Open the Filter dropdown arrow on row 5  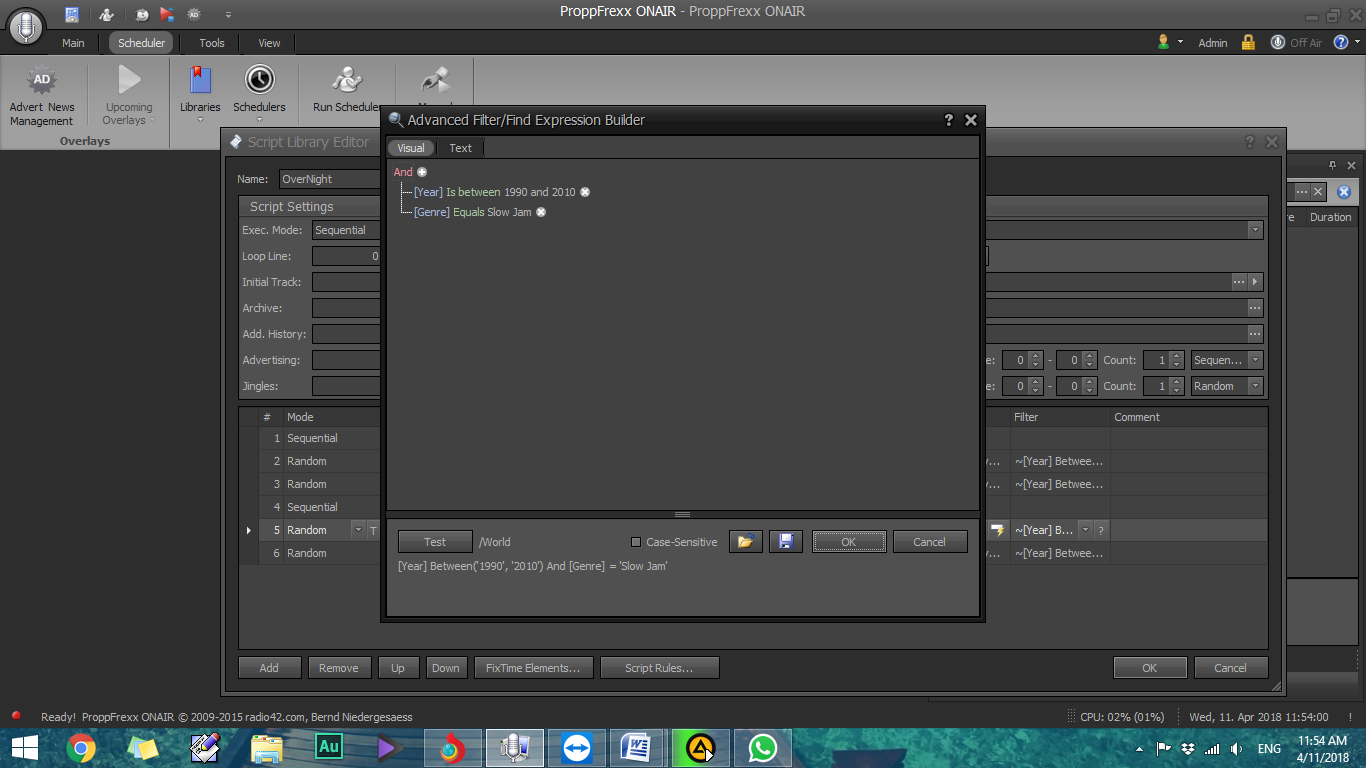tap(1085, 530)
